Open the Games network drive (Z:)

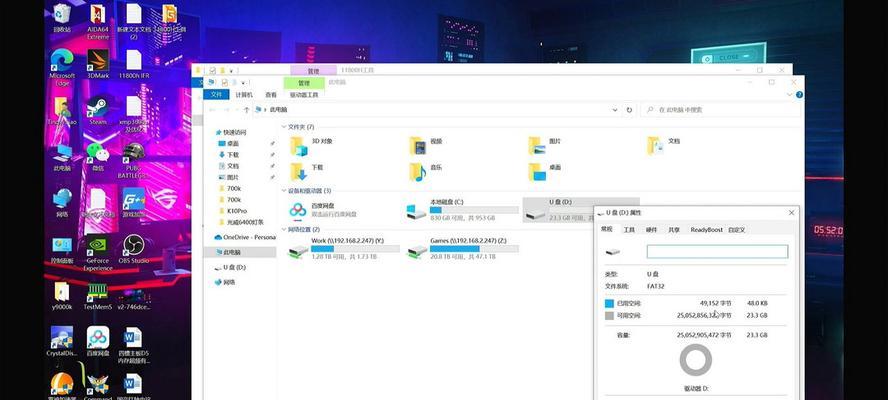pos(417,250)
